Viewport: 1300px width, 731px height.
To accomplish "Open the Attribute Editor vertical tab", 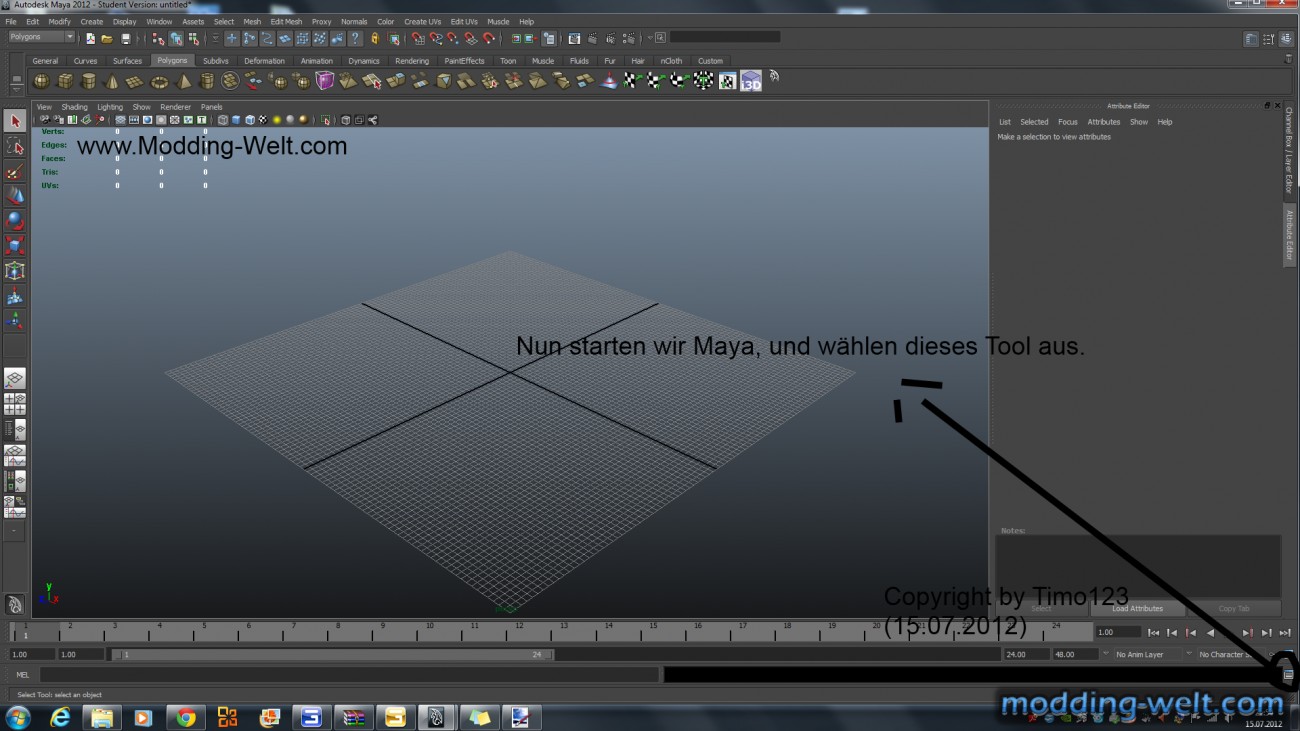I will point(1290,235).
